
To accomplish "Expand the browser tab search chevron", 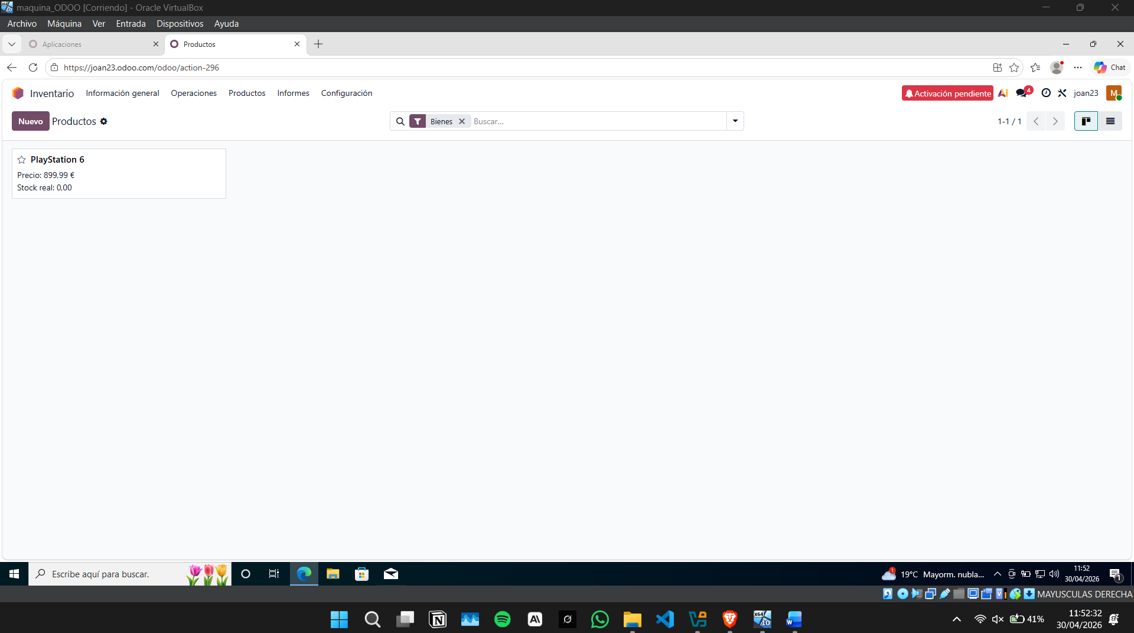I will click(12, 44).
